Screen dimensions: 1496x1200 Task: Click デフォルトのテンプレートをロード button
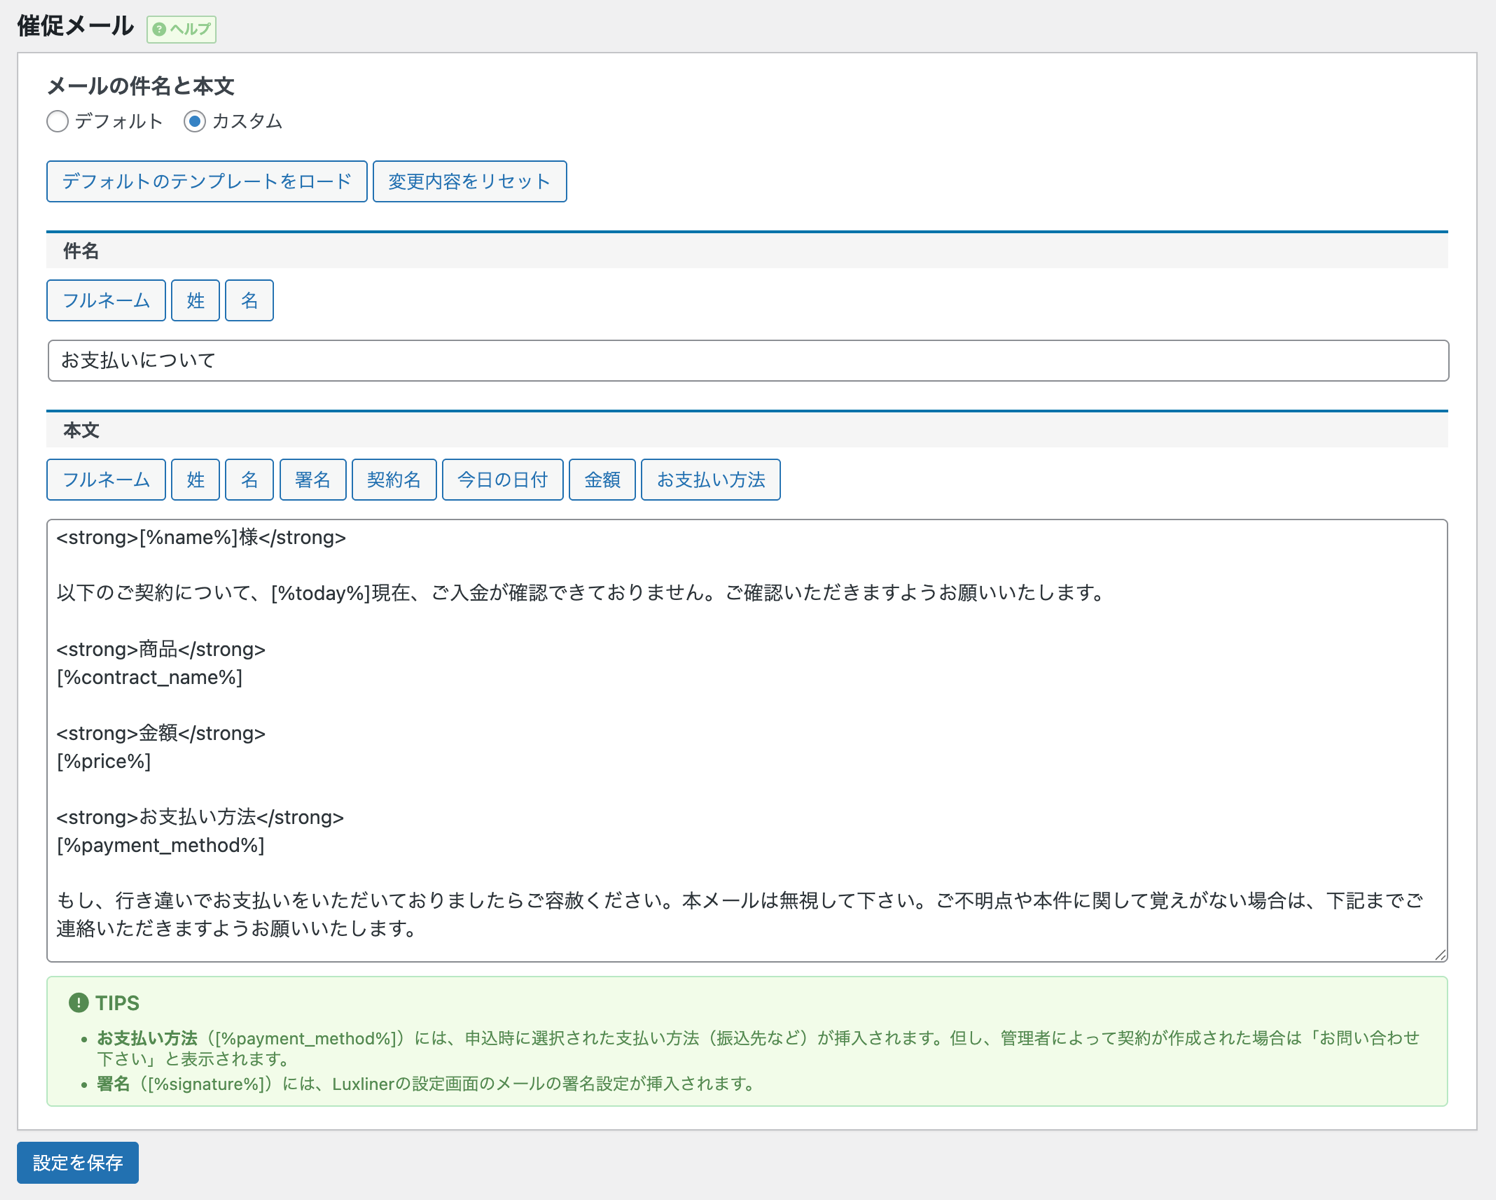pos(206,181)
